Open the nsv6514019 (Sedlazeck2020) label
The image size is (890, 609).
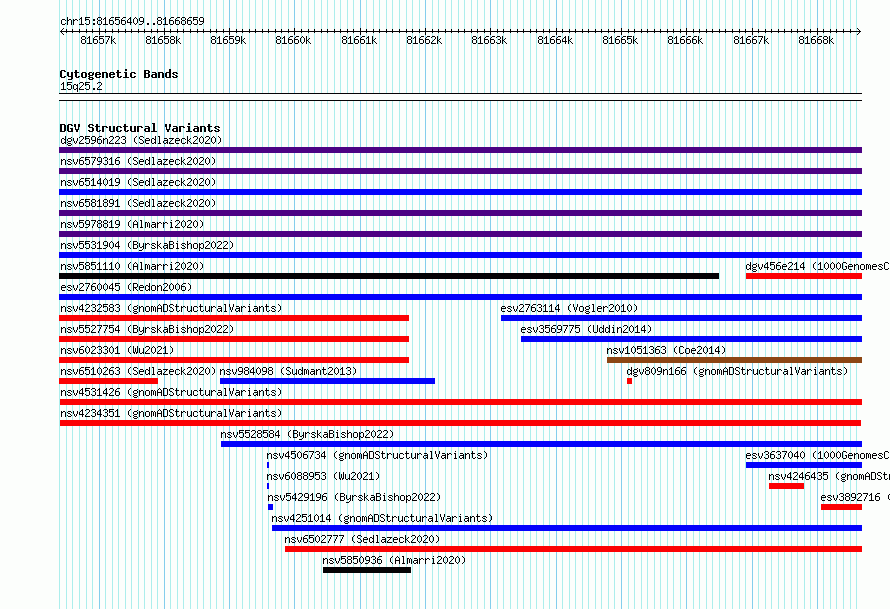coord(138,182)
